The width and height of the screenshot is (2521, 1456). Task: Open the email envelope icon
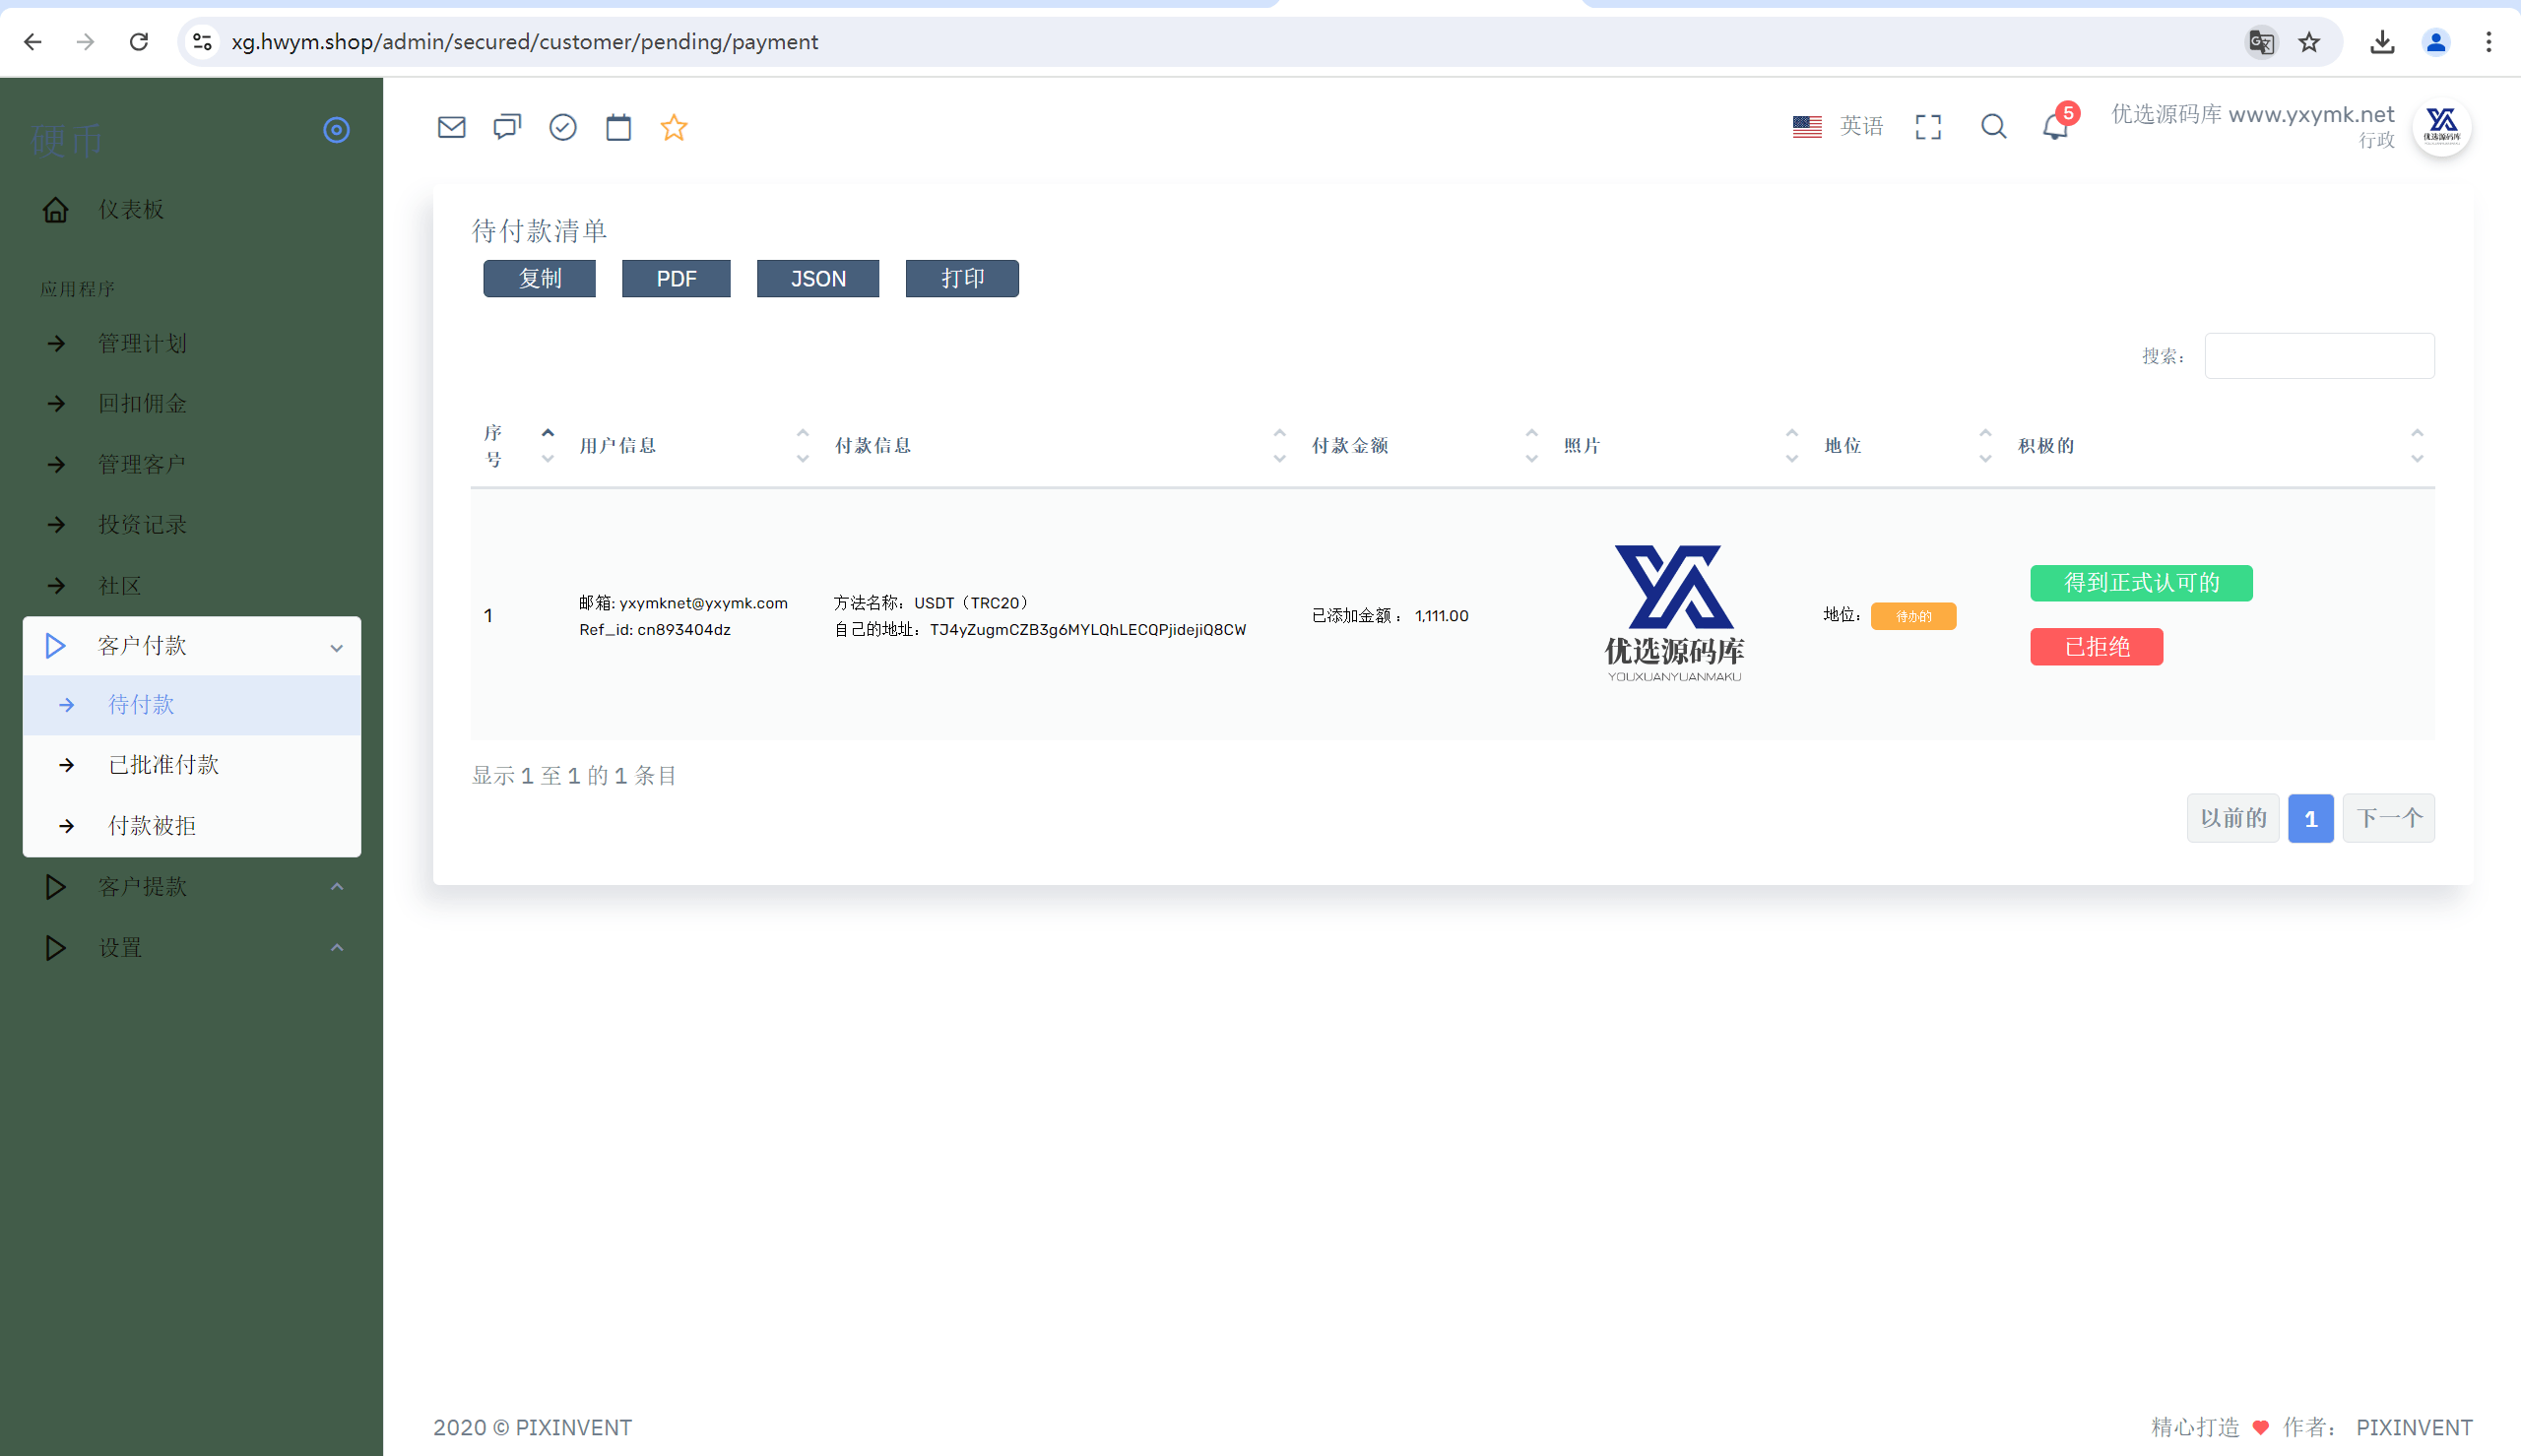(x=451, y=127)
